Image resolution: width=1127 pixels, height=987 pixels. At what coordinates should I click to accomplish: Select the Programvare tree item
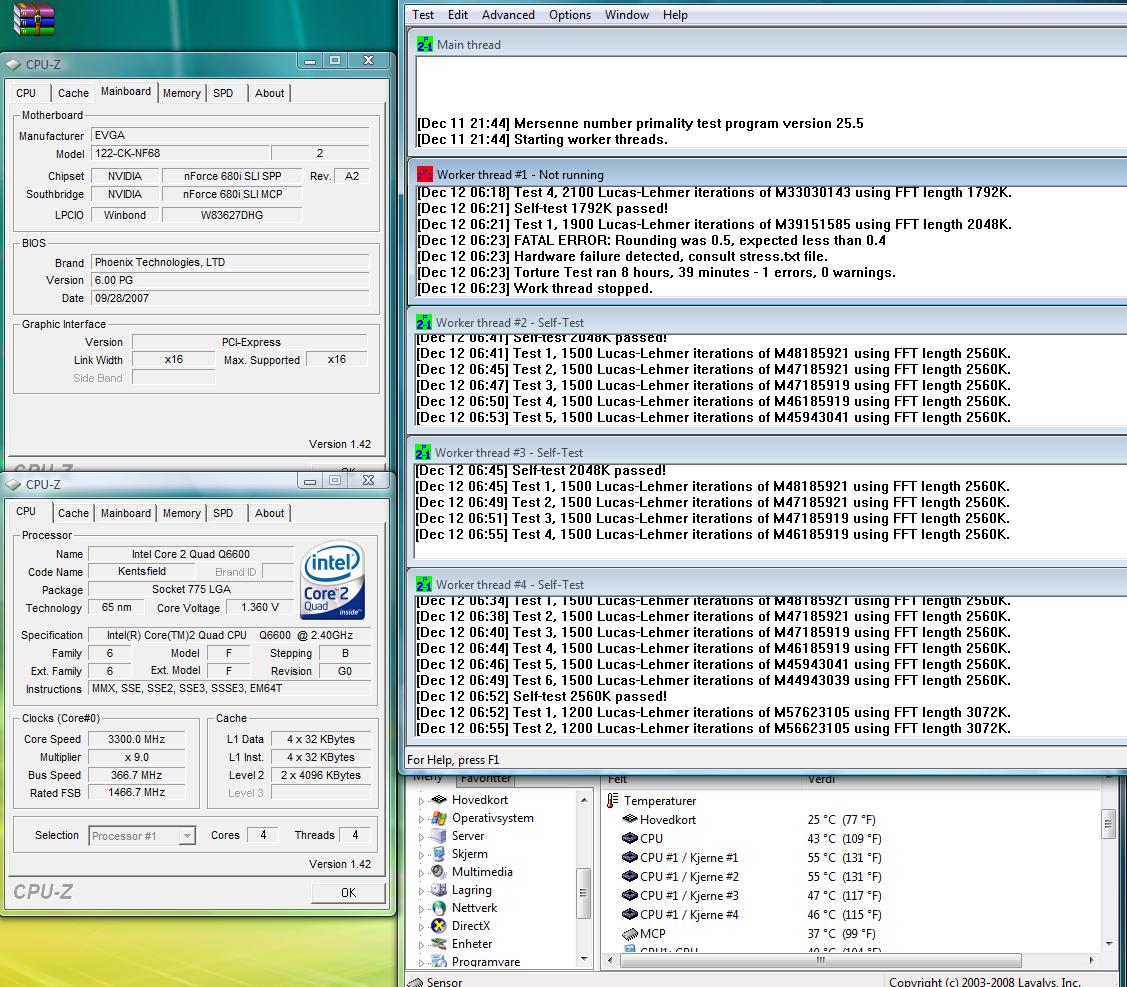[x=486, y=962]
